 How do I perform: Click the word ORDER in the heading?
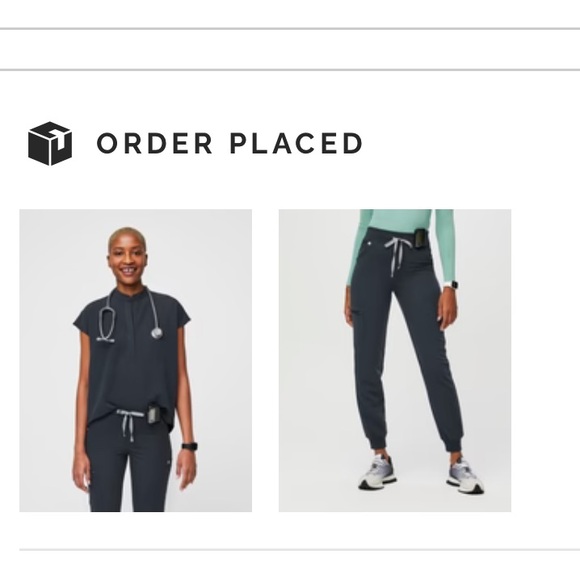[155, 143]
